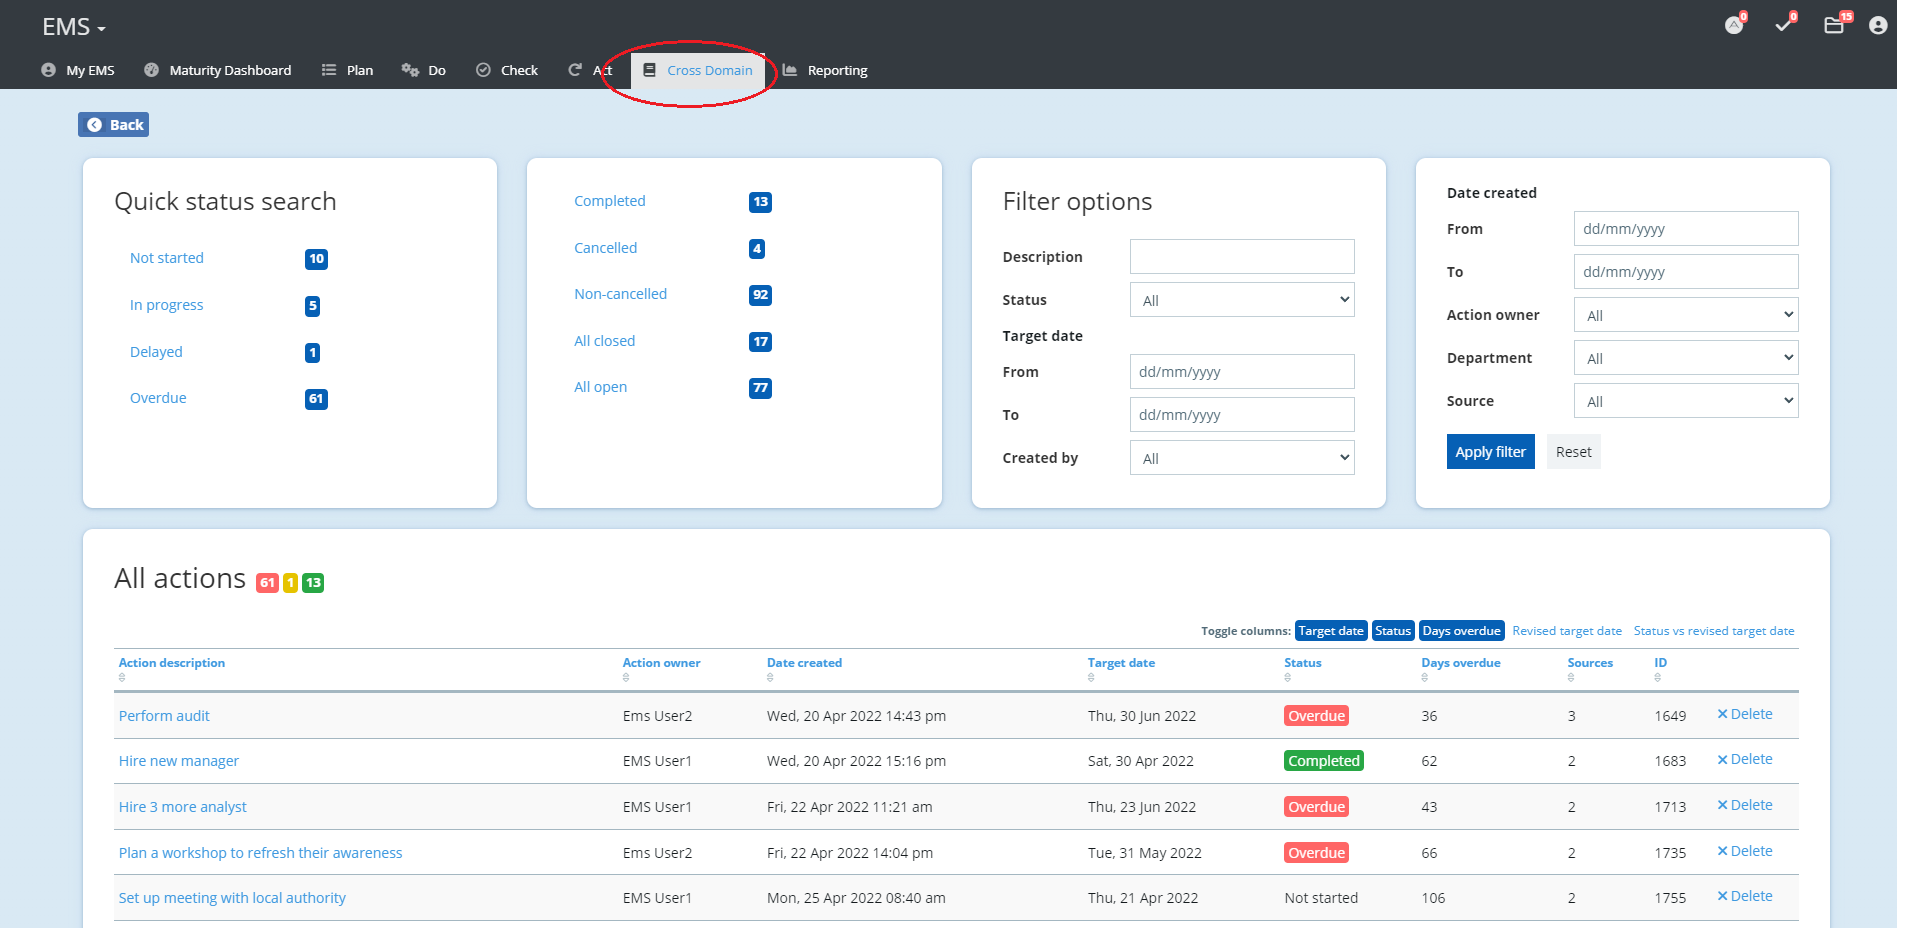Toggle the Target date column off

coord(1330,631)
